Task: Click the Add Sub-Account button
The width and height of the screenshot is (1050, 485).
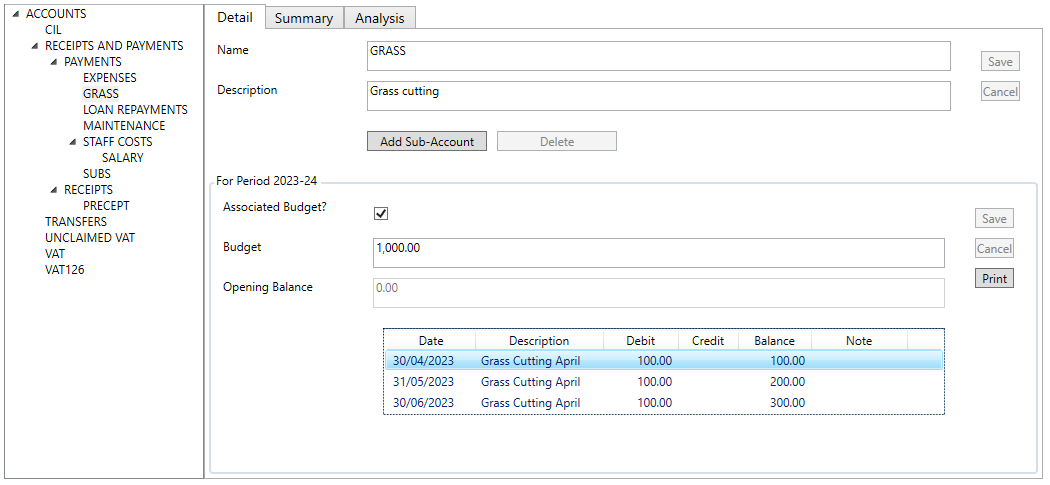Action: (427, 141)
